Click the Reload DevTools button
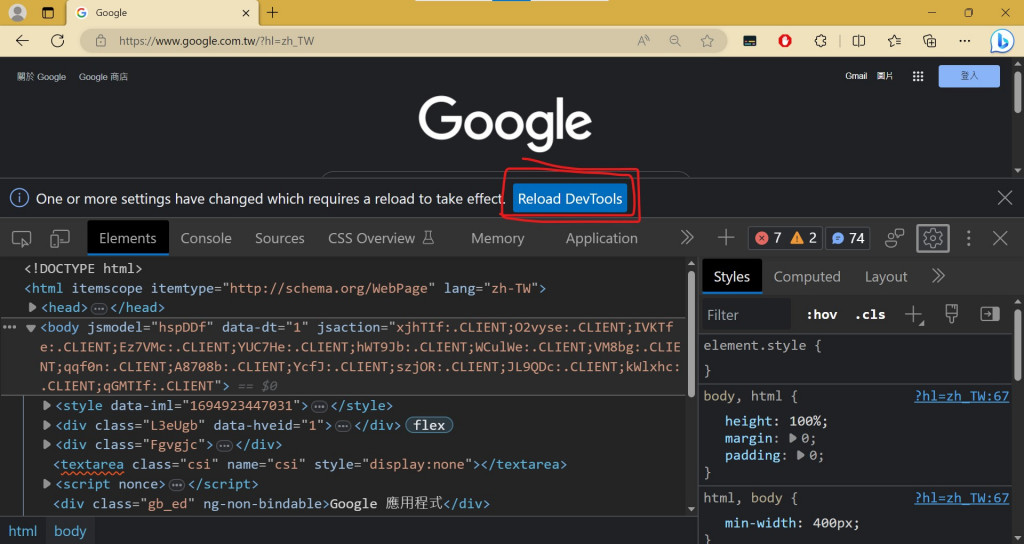Viewport: 1024px width, 544px height. coord(569,199)
